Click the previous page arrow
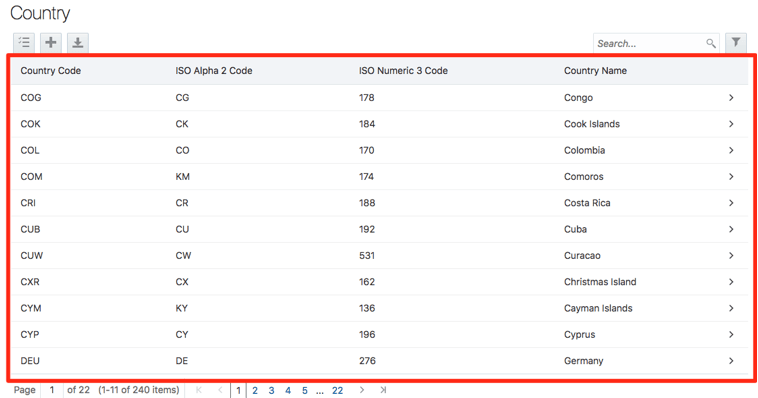The height and width of the screenshot is (398, 758). [220, 390]
